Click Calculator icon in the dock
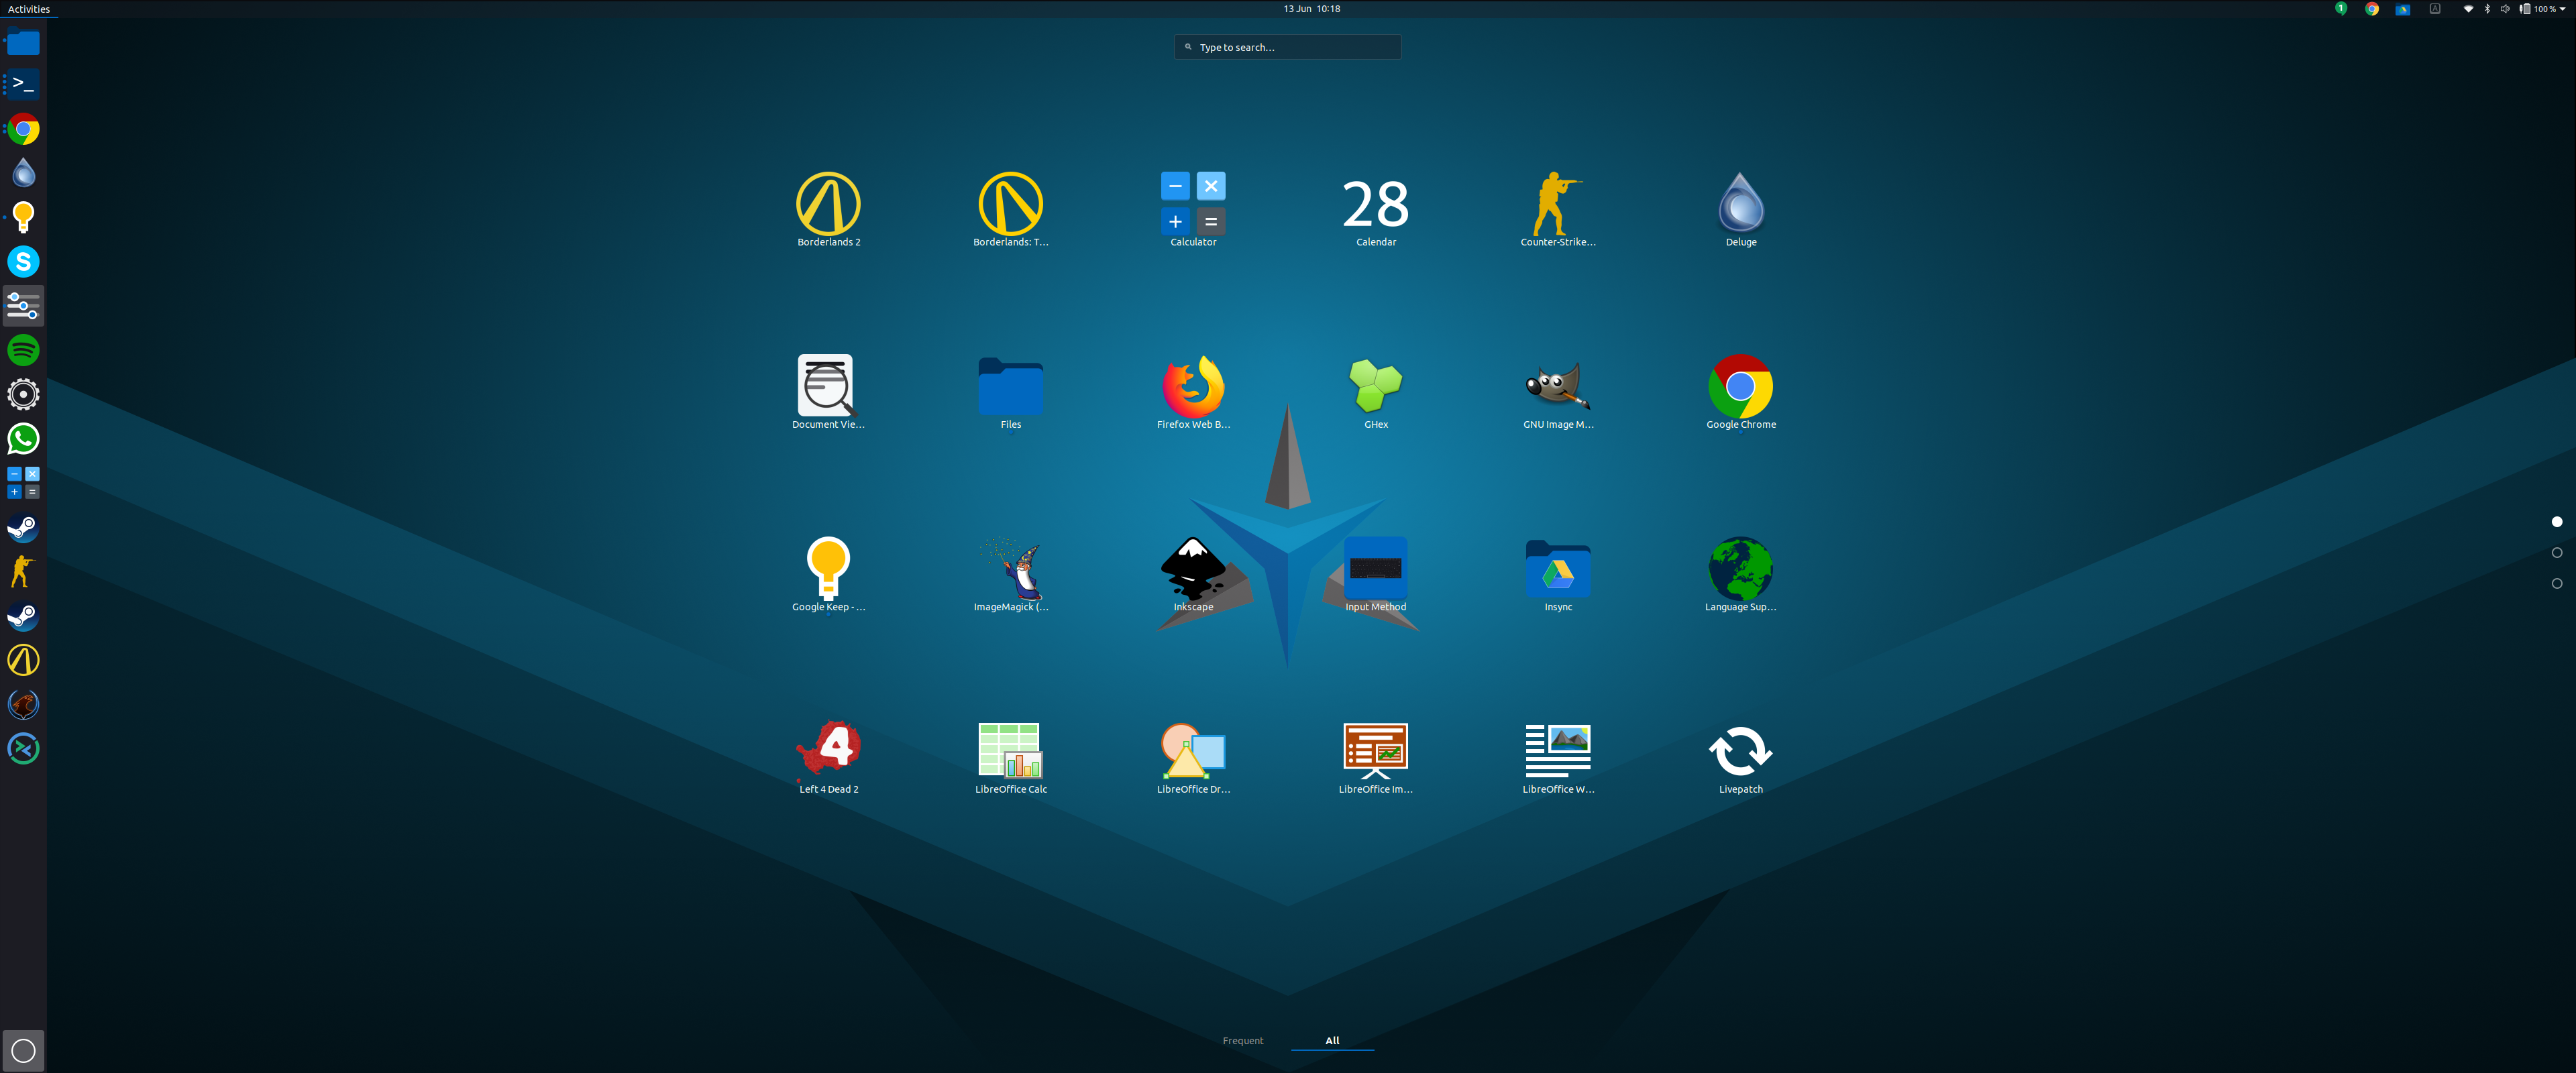This screenshot has height=1073, width=2576. point(23,482)
